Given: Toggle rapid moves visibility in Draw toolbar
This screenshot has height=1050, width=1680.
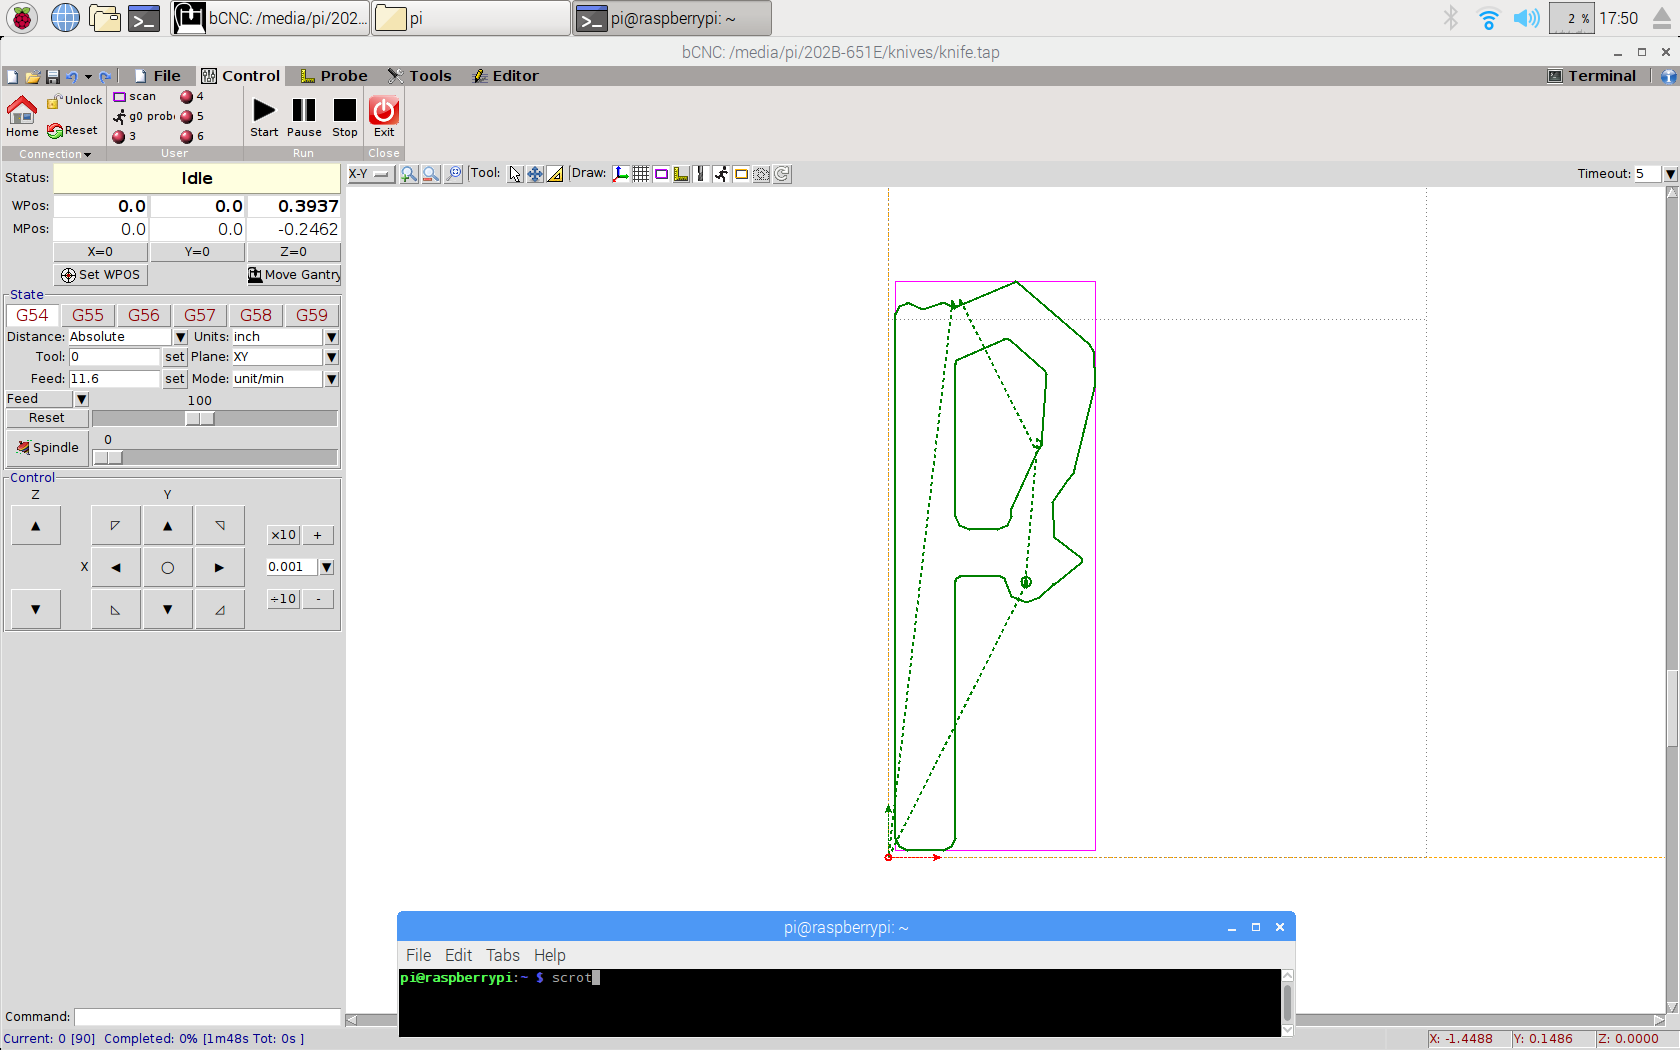Looking at the screenshot, I should click(721, 174).
